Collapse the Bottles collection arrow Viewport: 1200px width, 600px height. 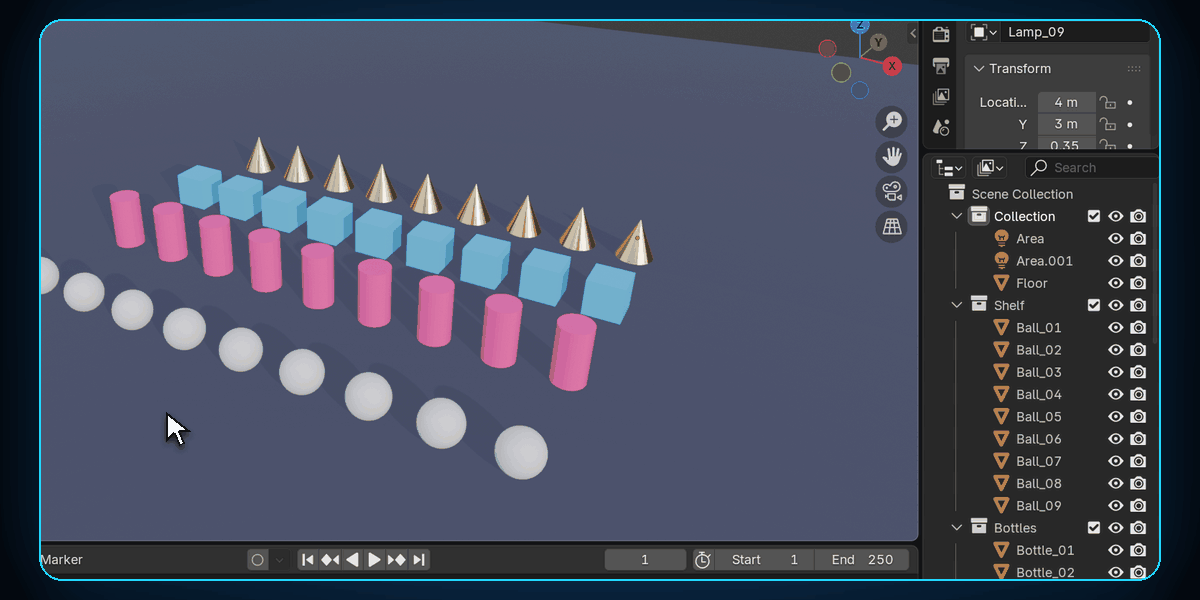[957, 528]
